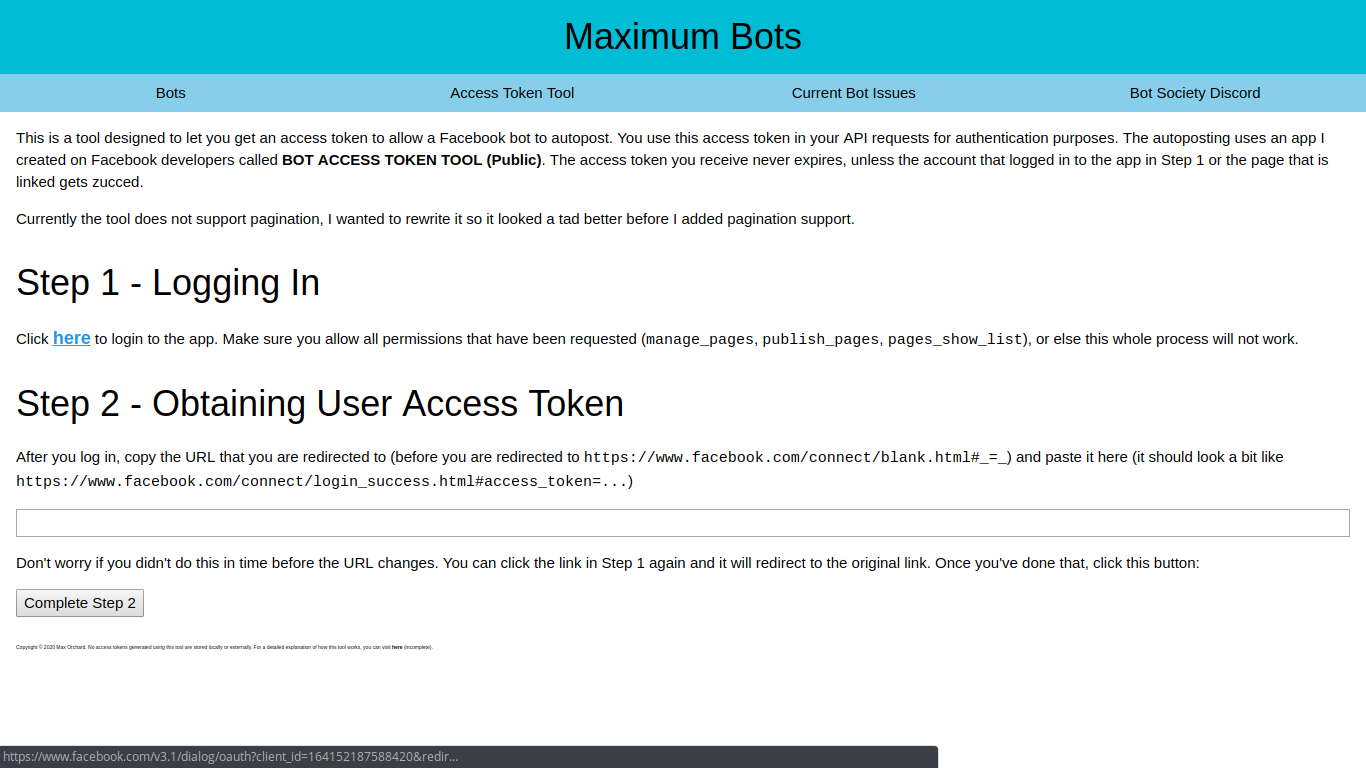The width and height of the screenshot is (1366, 768).
Task: Open the 'here' link in the copyright footer
Action: 397,647
